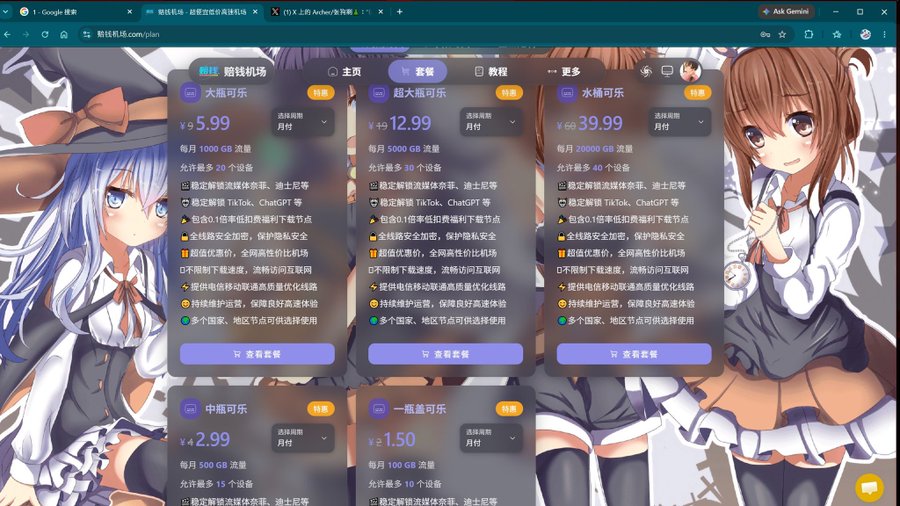Open billing cycle dropdown for 水桶可乐
The width and height of the screenshot is (900, 506).
(x=680, y=122)
